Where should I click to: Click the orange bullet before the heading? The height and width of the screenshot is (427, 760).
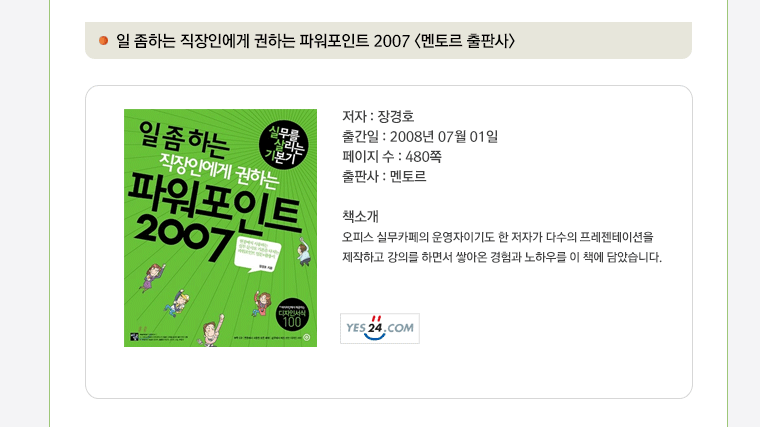click(x=103, y=40)
